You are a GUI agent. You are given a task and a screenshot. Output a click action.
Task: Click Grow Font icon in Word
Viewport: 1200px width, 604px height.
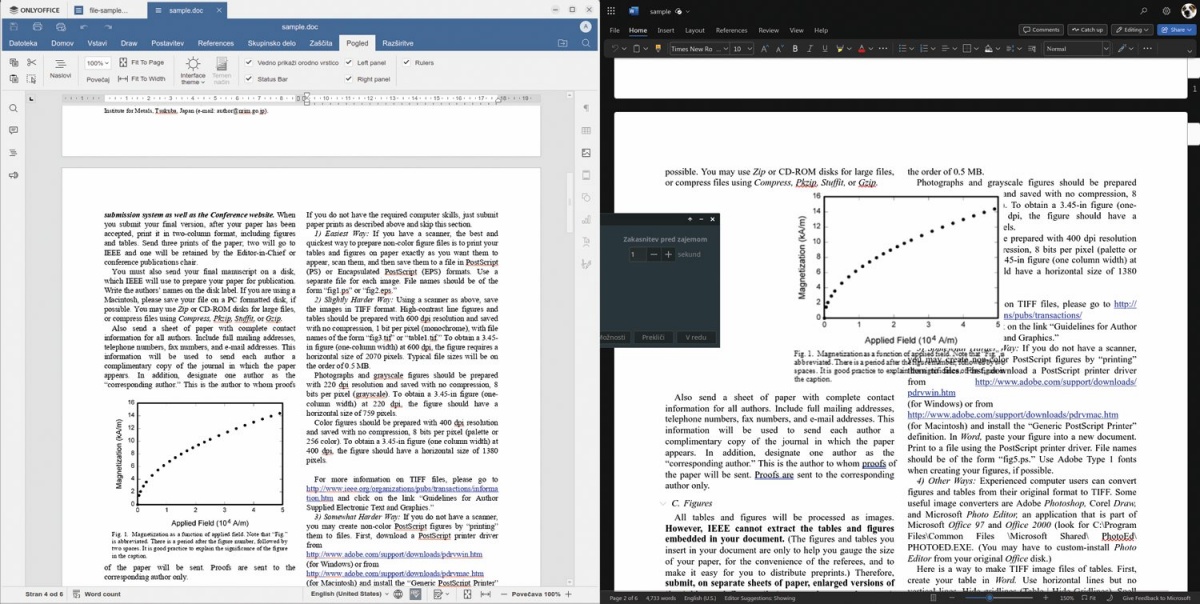(x=765, y=48)
